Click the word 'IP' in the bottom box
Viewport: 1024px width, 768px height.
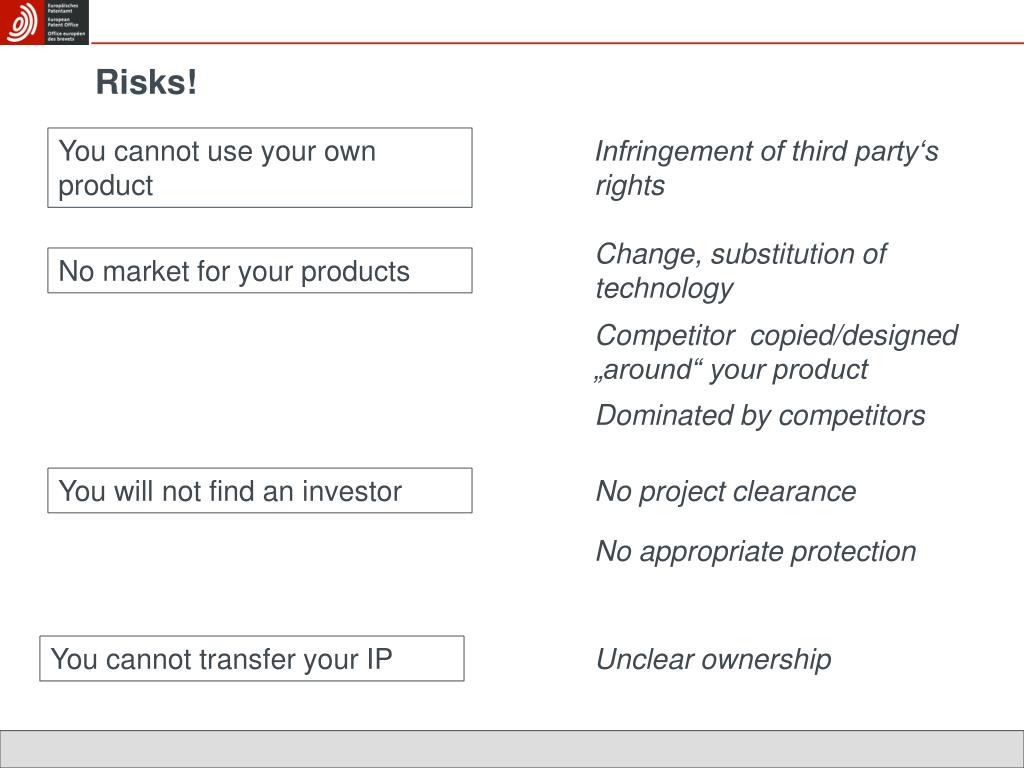[379, 659]
